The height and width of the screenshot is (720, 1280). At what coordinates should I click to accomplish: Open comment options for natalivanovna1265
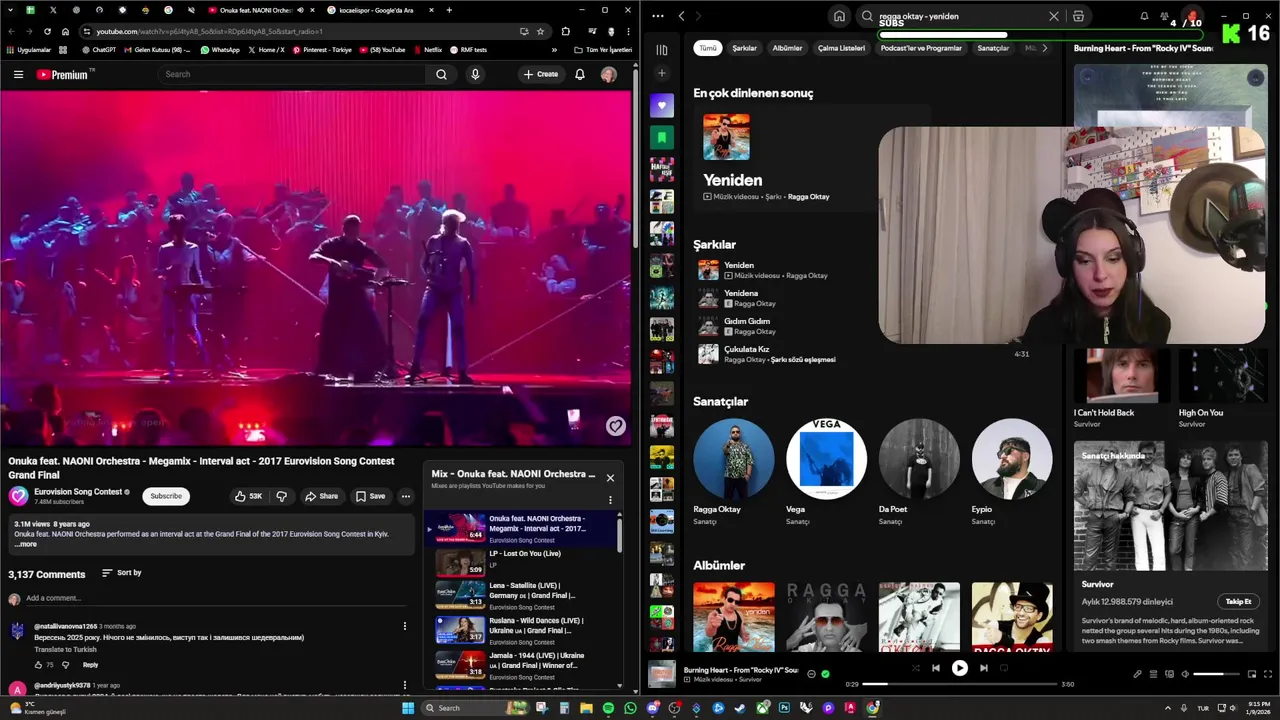(405, 626)
